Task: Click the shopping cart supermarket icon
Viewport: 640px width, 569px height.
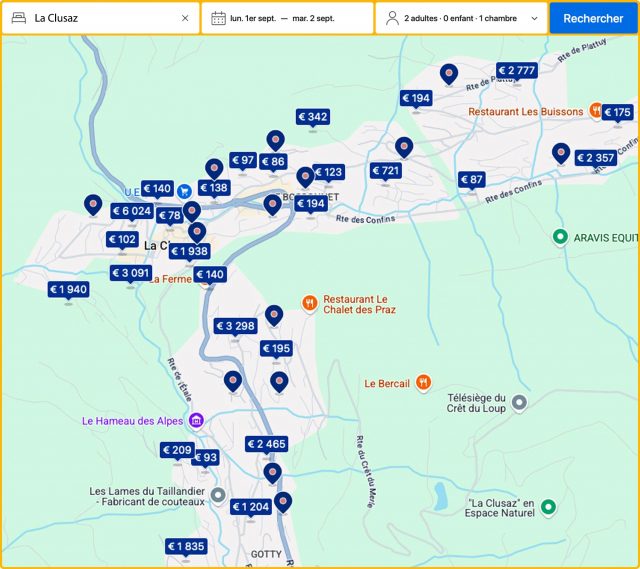Action: pyautogui.click(x=184, y=190)
